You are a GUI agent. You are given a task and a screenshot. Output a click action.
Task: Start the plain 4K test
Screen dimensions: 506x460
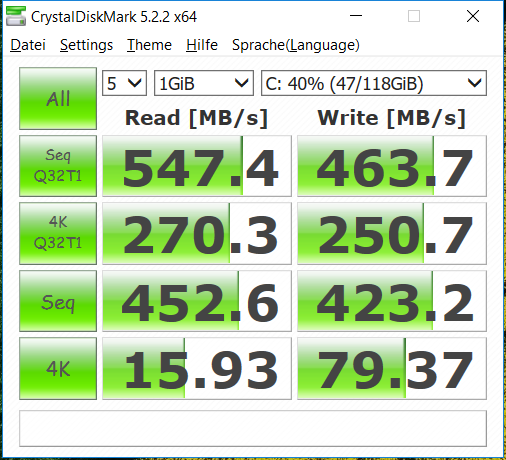pyautogui.click(x=58, y=368)
